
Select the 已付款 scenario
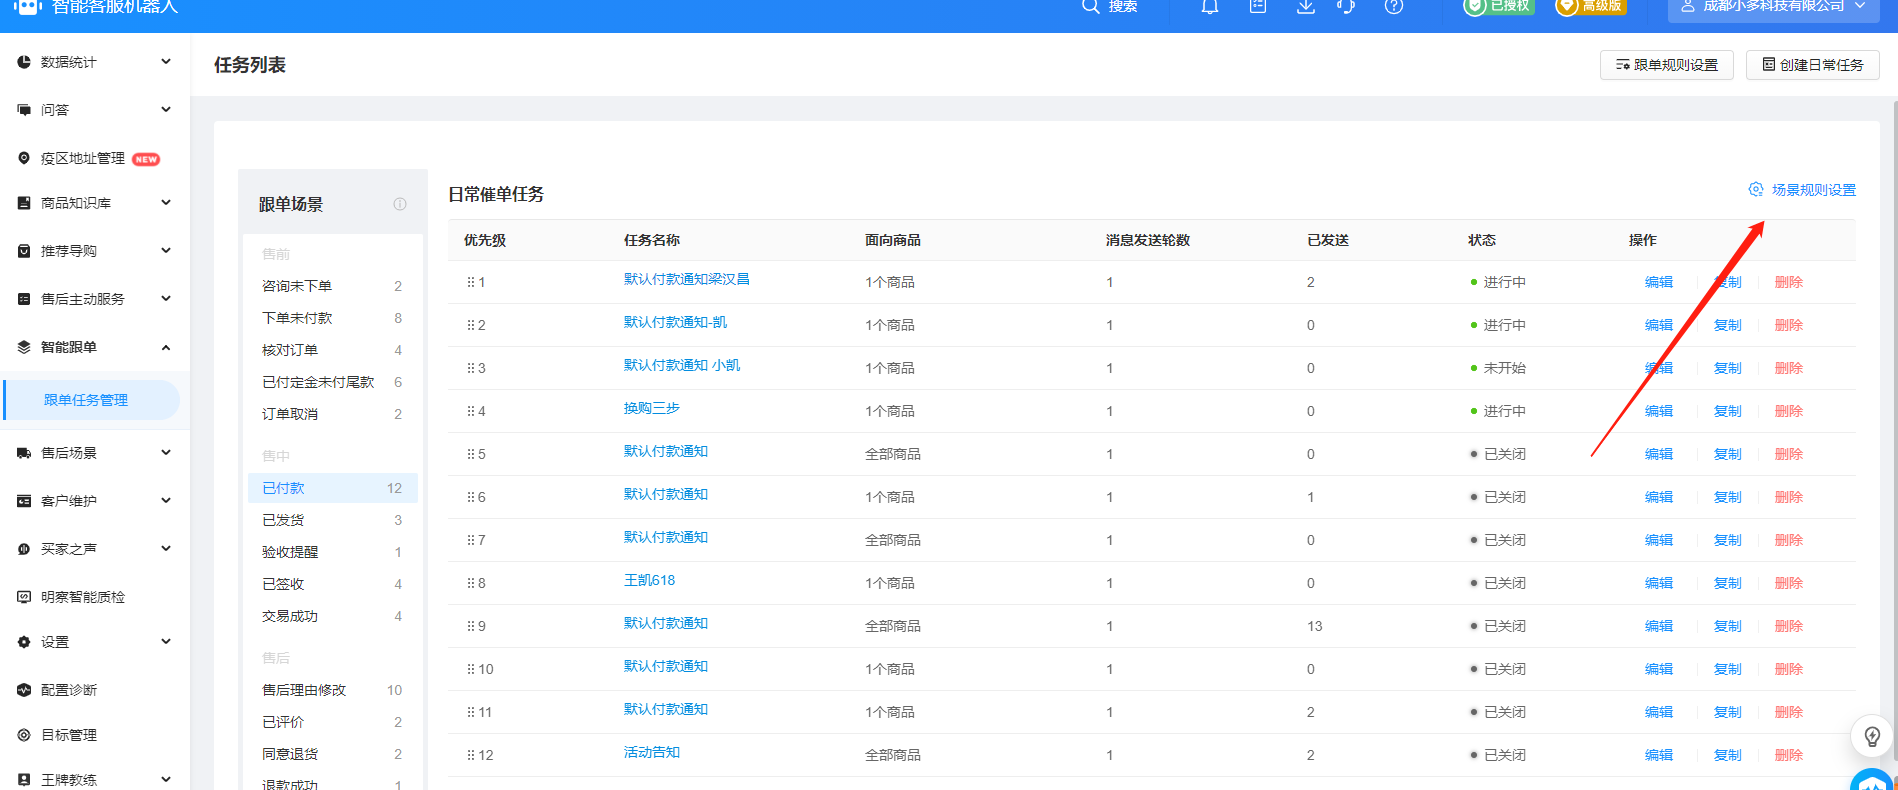click(332, 488)
